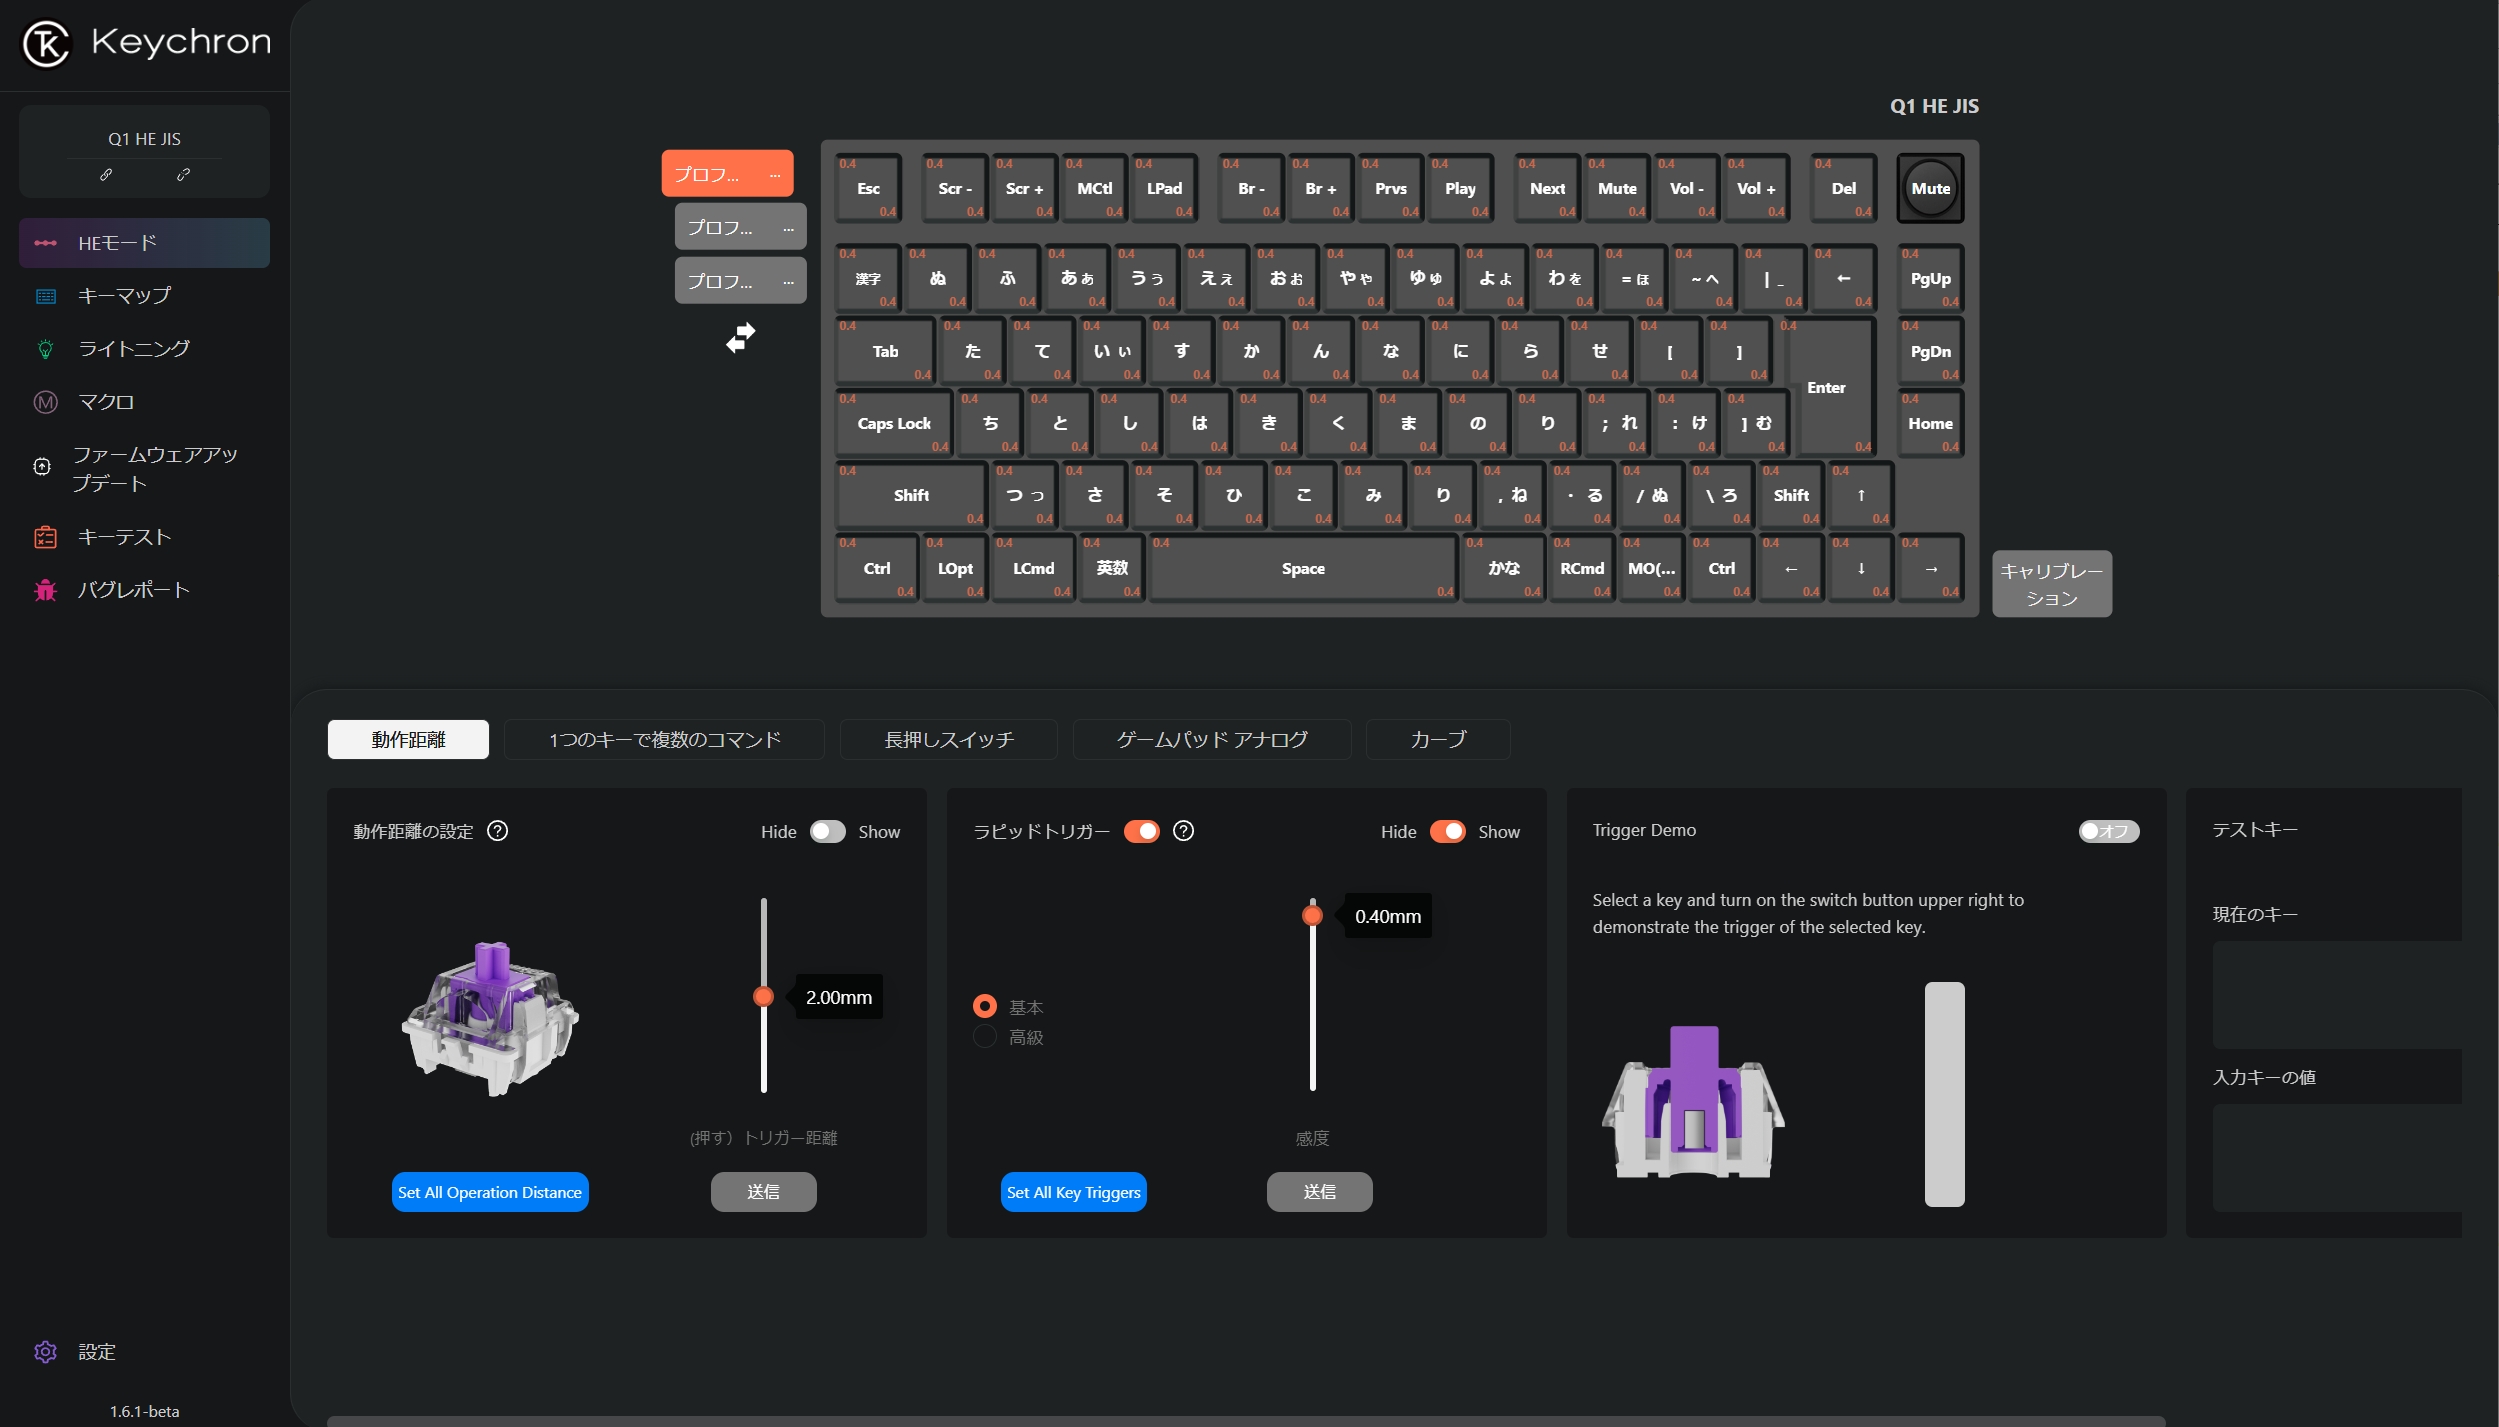2499x1427 pixels.
Task: Click the キャリブレーション calibration button
Action: [2051, 584]
